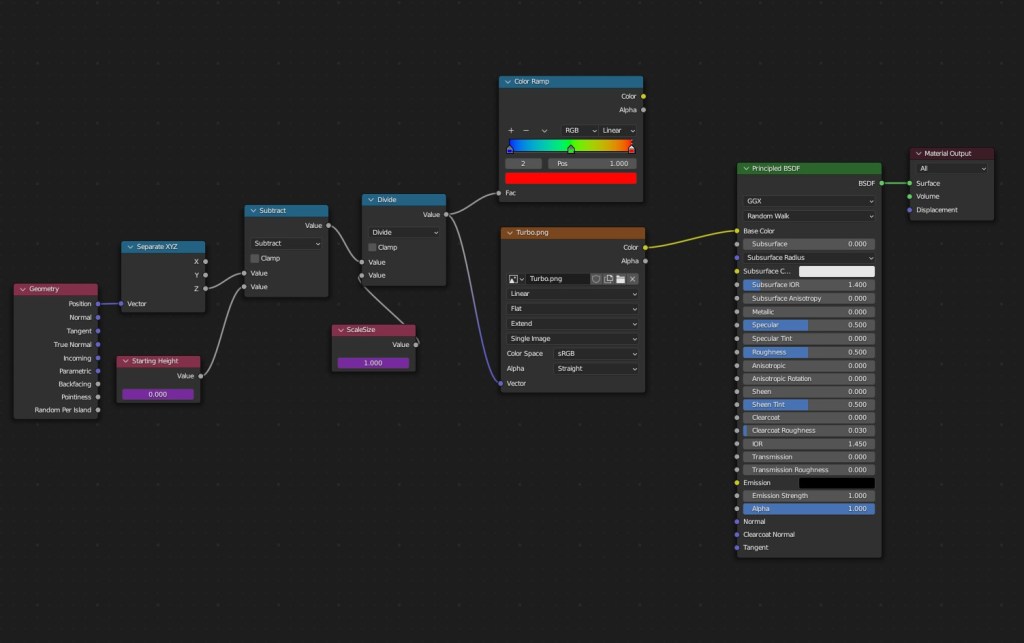This screenshot has height=643, width=1024.
Task: Add a color stop in Color Ramp
Action: coord(511,130)
